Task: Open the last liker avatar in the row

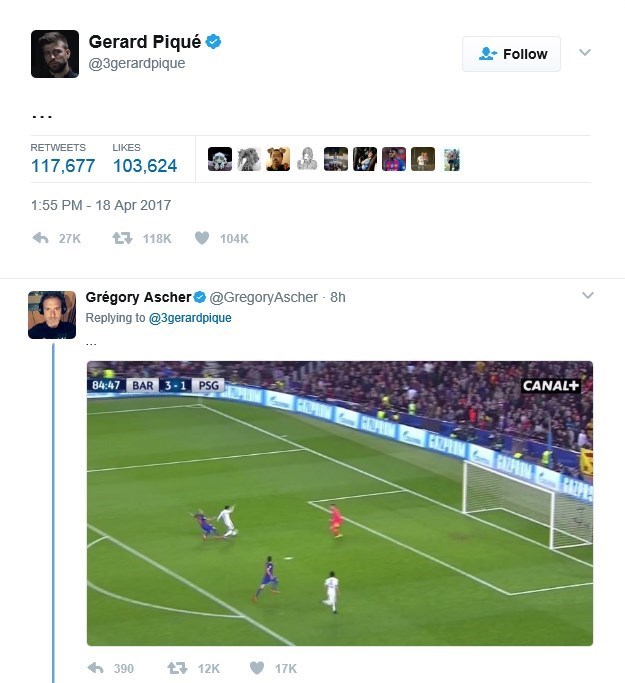Action: (452, 159)
